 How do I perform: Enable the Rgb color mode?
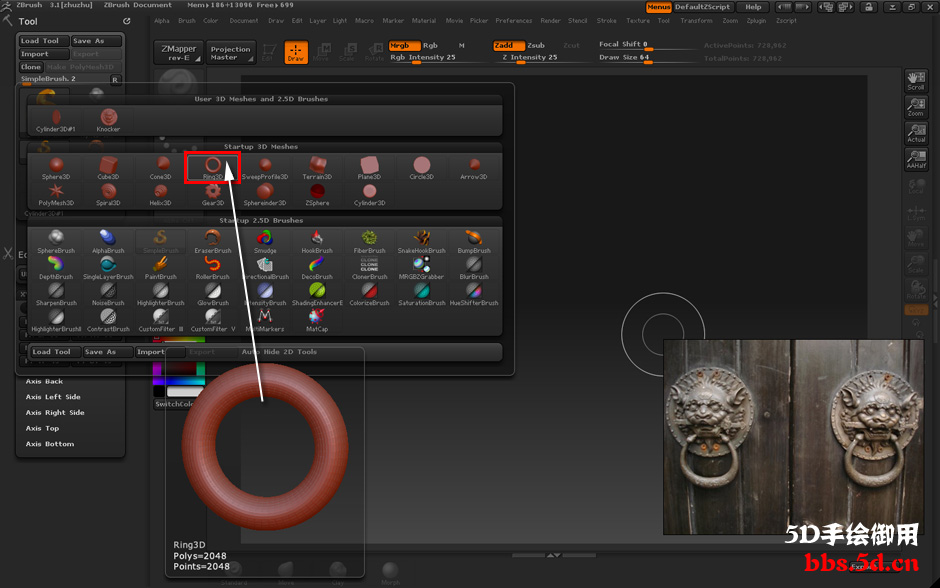tap(430, 46)
